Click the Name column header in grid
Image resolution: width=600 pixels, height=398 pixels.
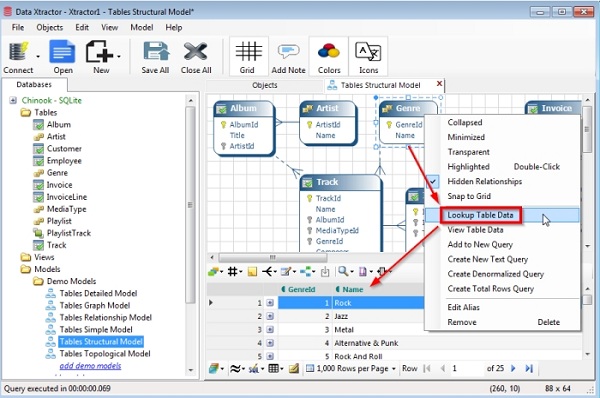(x=352, y=289)
